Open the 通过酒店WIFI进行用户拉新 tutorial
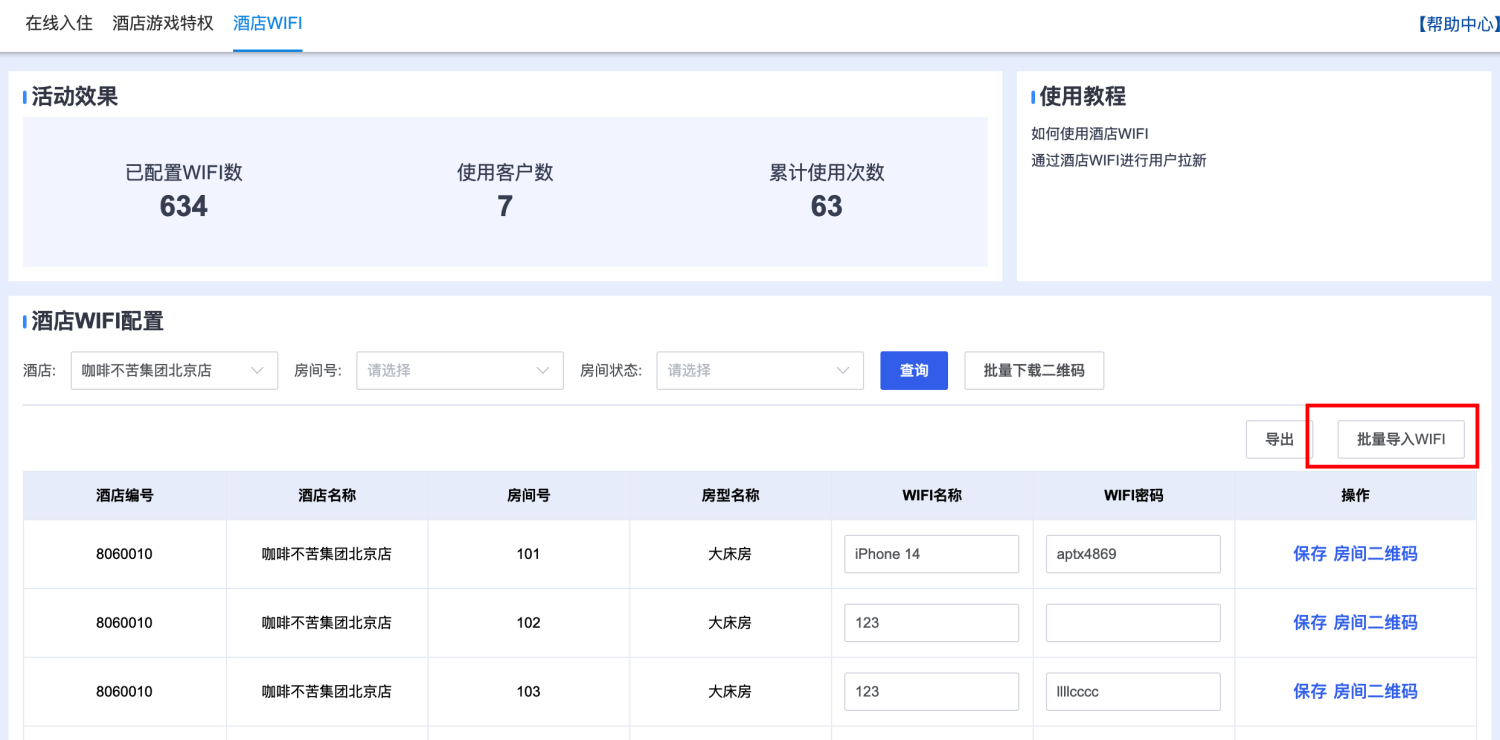Viewport: 1500px width, 740px height. point(1119,160)
